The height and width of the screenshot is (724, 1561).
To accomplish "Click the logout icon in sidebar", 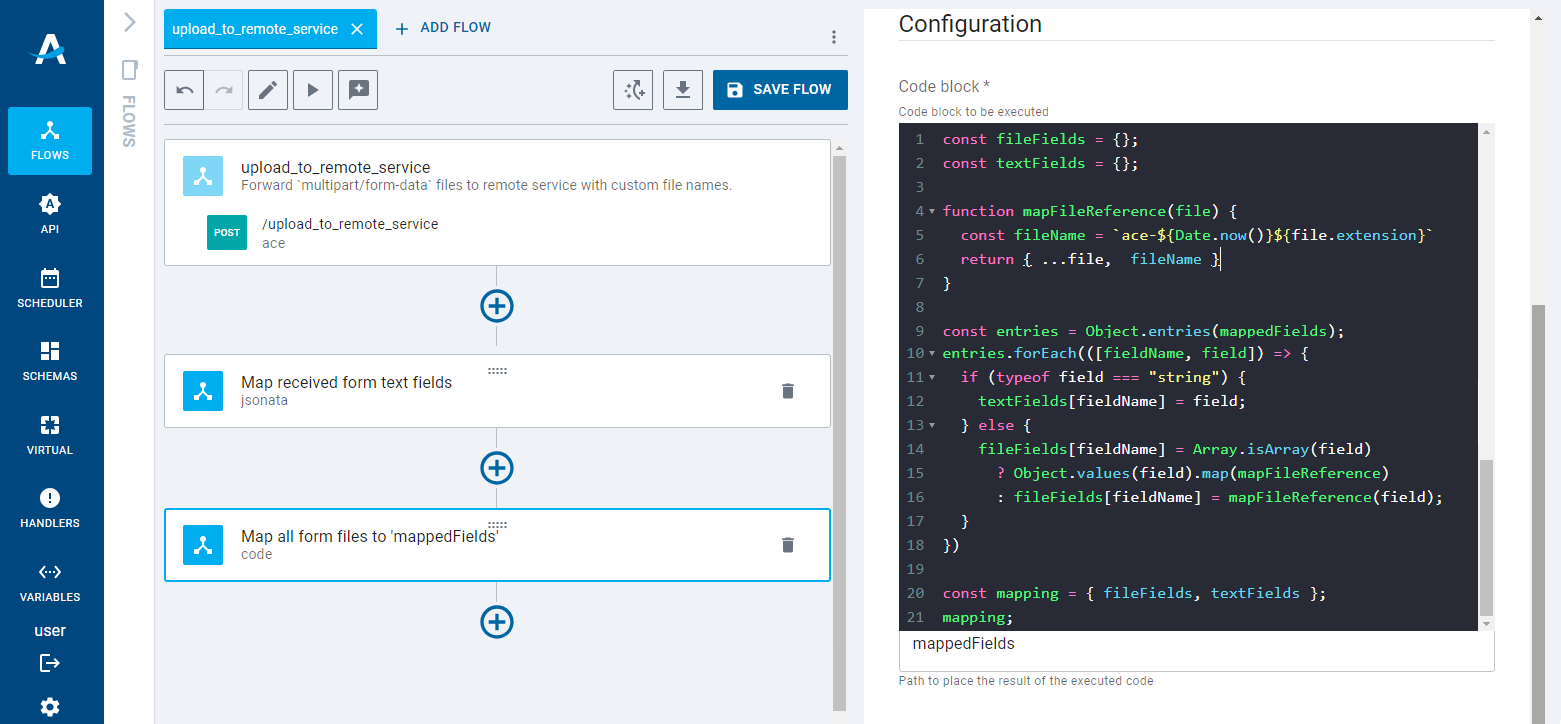I will pyautogui.click(x=50, y=663).
